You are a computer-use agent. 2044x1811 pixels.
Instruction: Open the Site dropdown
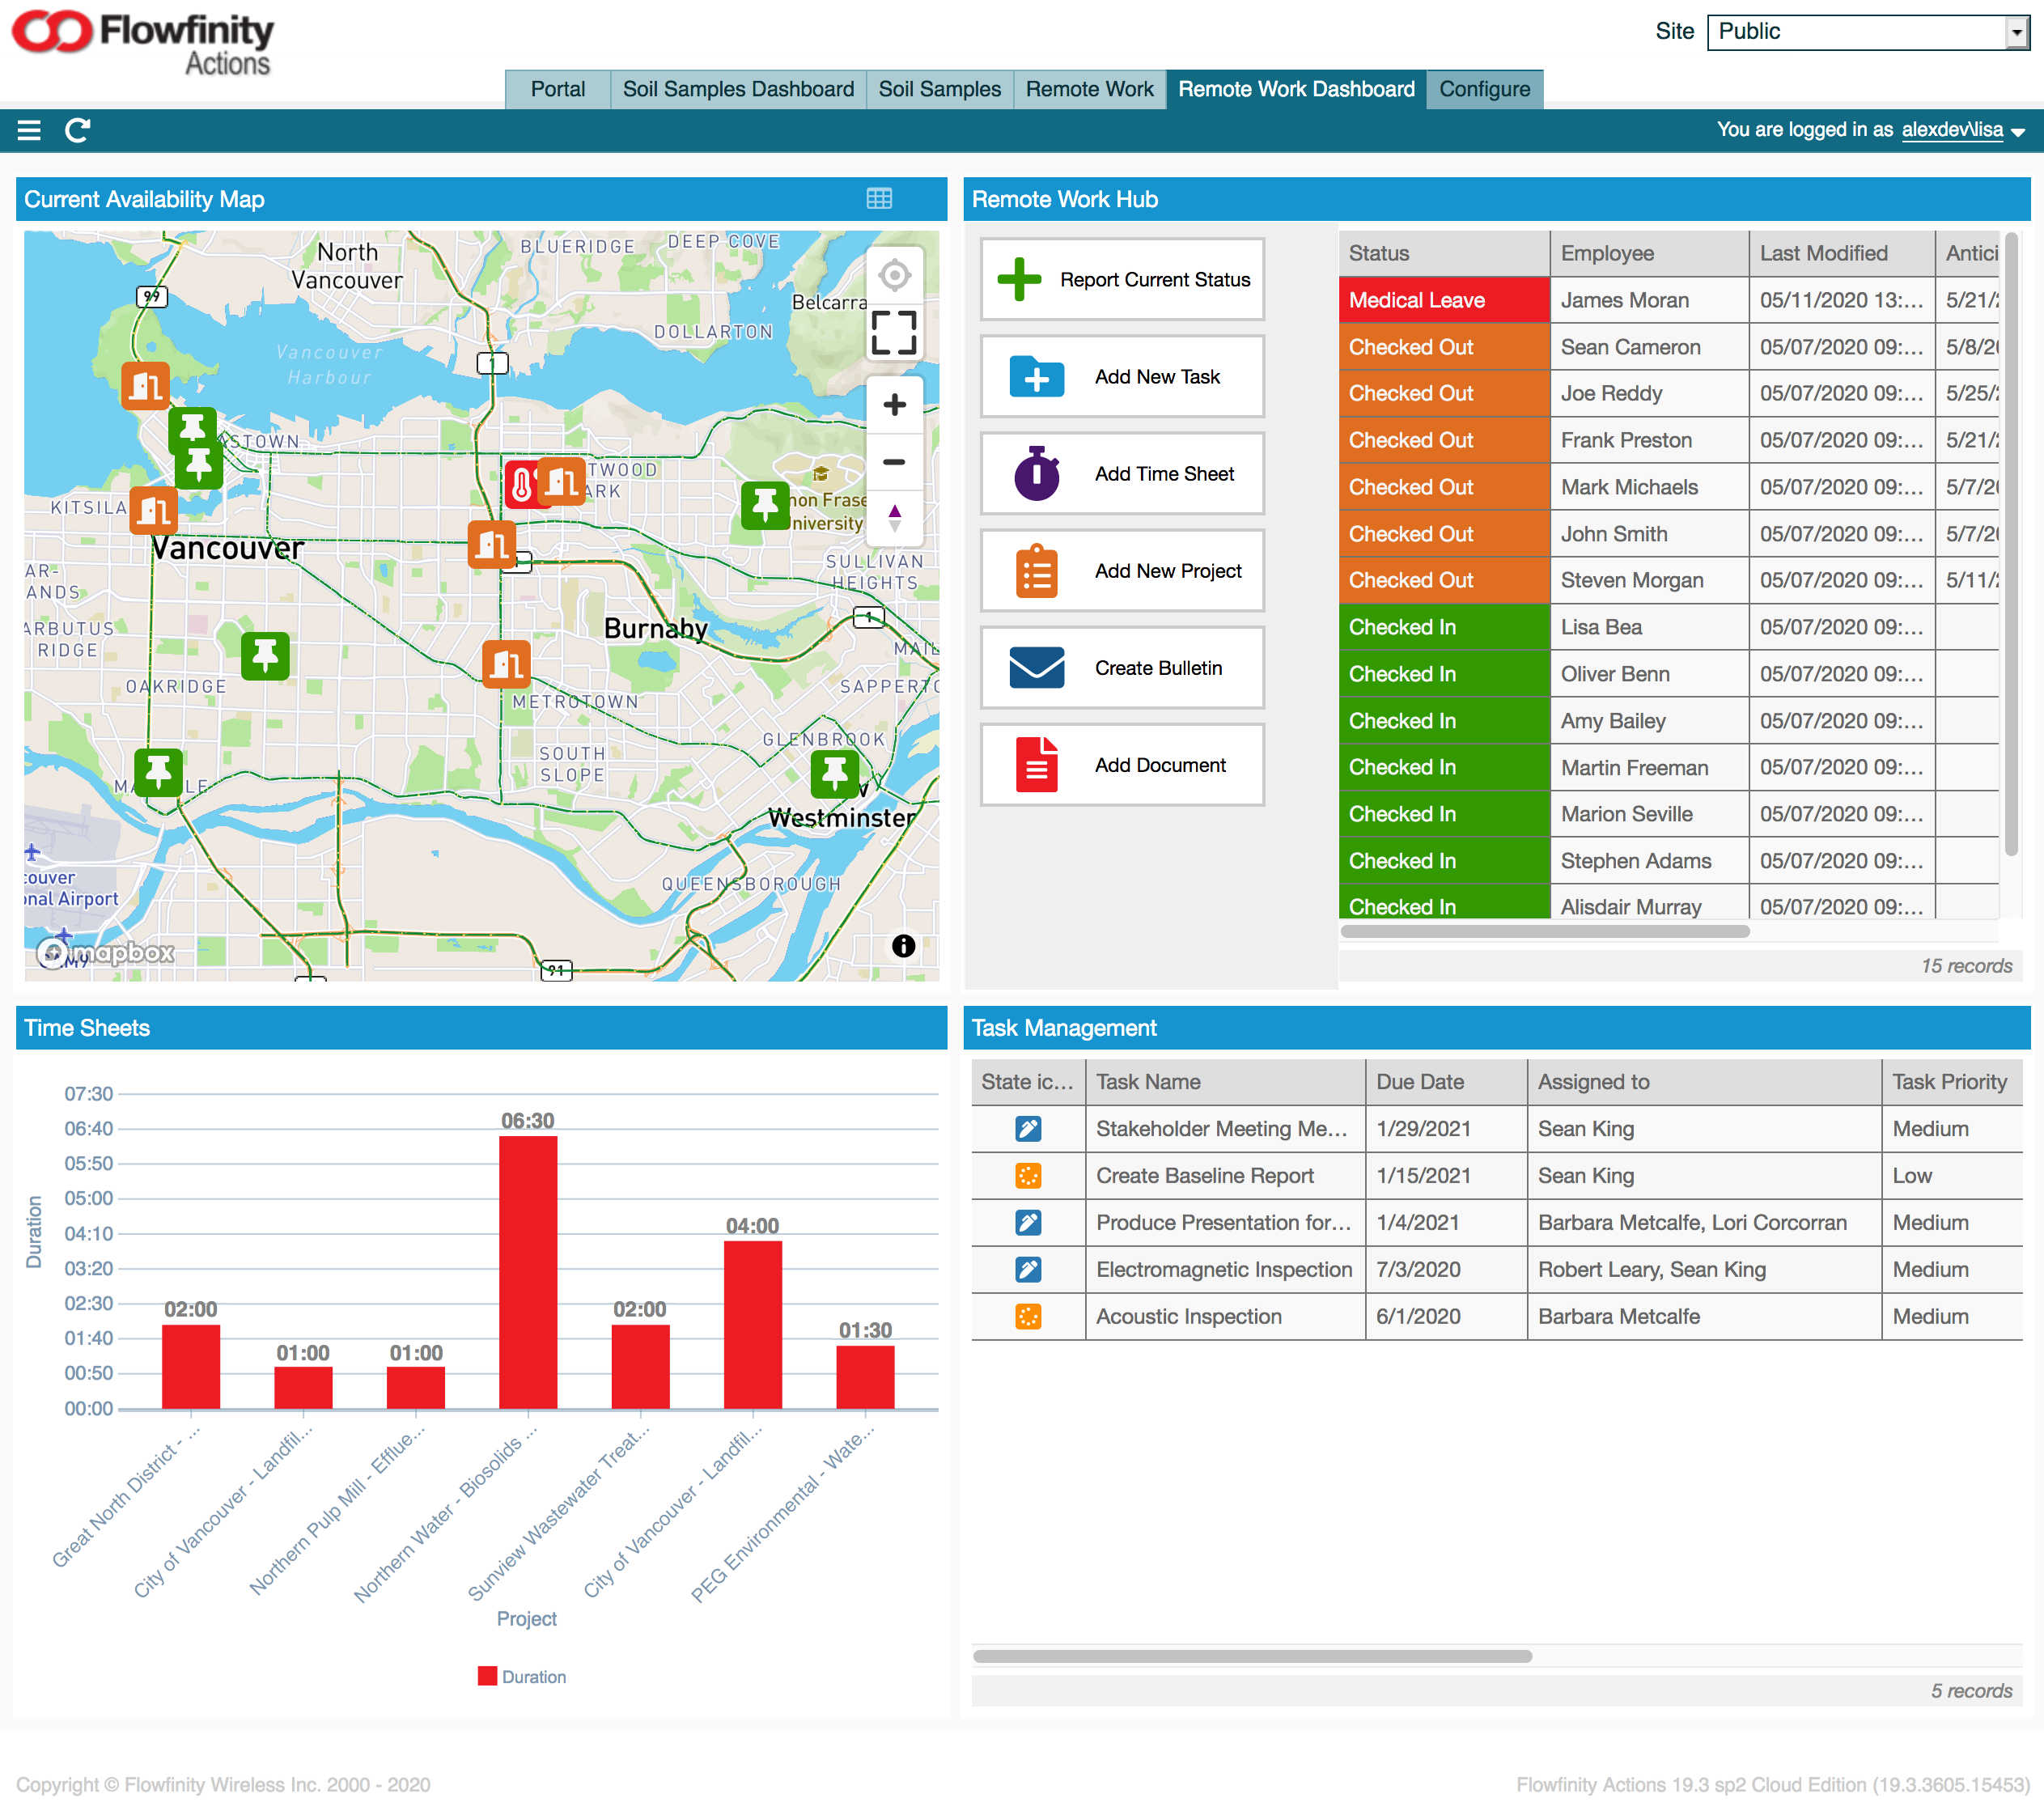point(1866,32)
